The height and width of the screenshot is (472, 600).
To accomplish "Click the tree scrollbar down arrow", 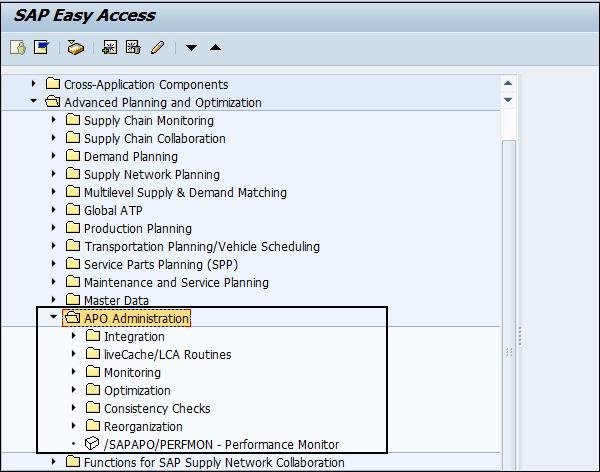I will tap(508, 100).
